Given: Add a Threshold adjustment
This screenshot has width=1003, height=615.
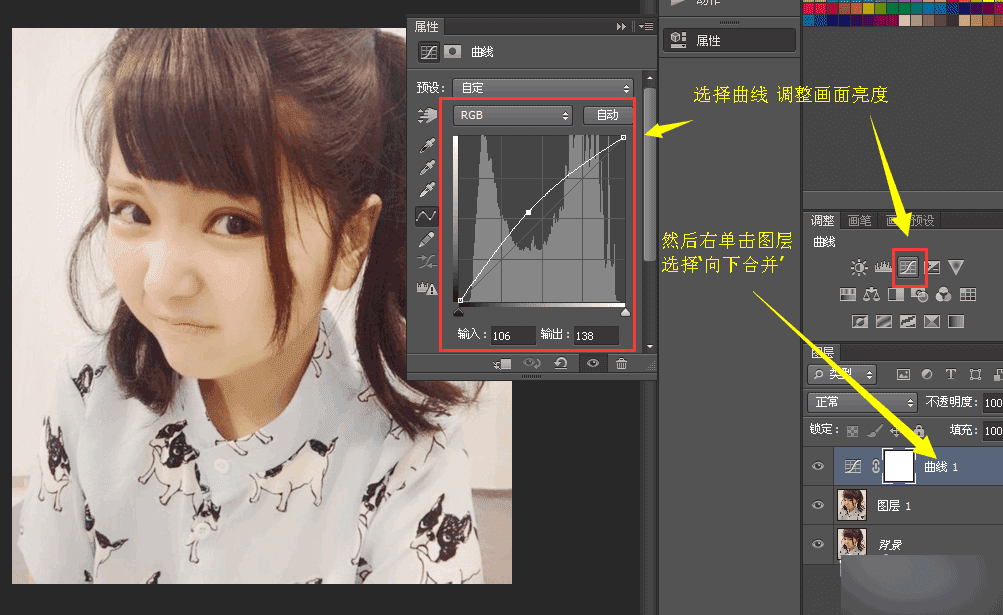Looking at the screenshot, I should [x=908, y=321].
